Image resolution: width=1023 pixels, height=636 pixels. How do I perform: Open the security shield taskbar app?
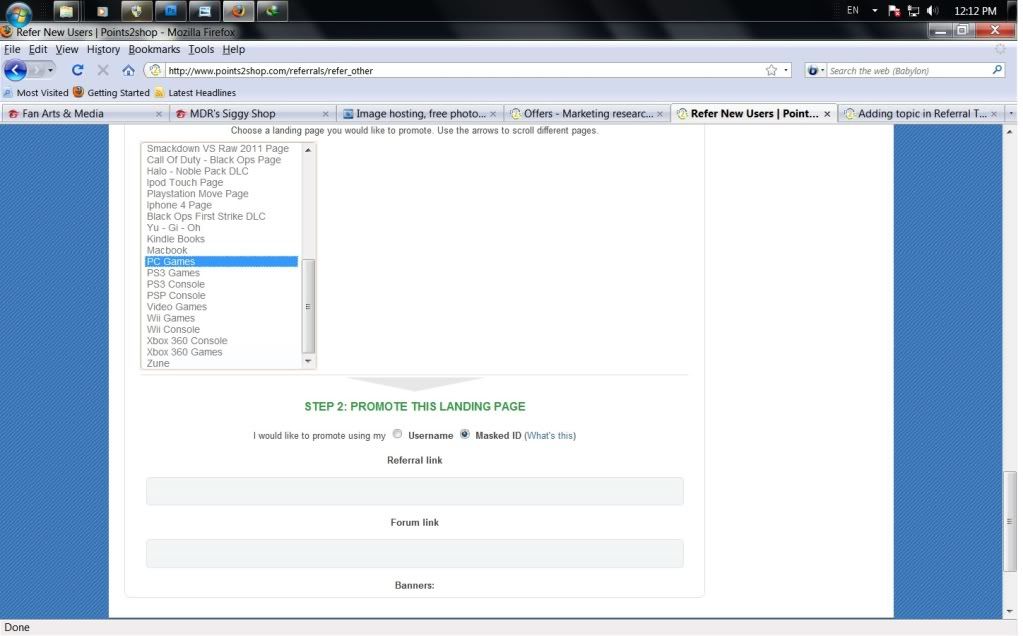[x=136, y=10]
